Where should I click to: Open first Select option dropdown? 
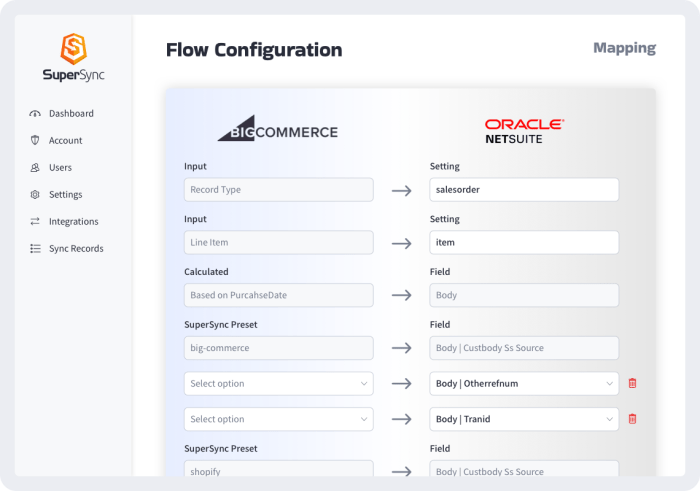(278, 383)
